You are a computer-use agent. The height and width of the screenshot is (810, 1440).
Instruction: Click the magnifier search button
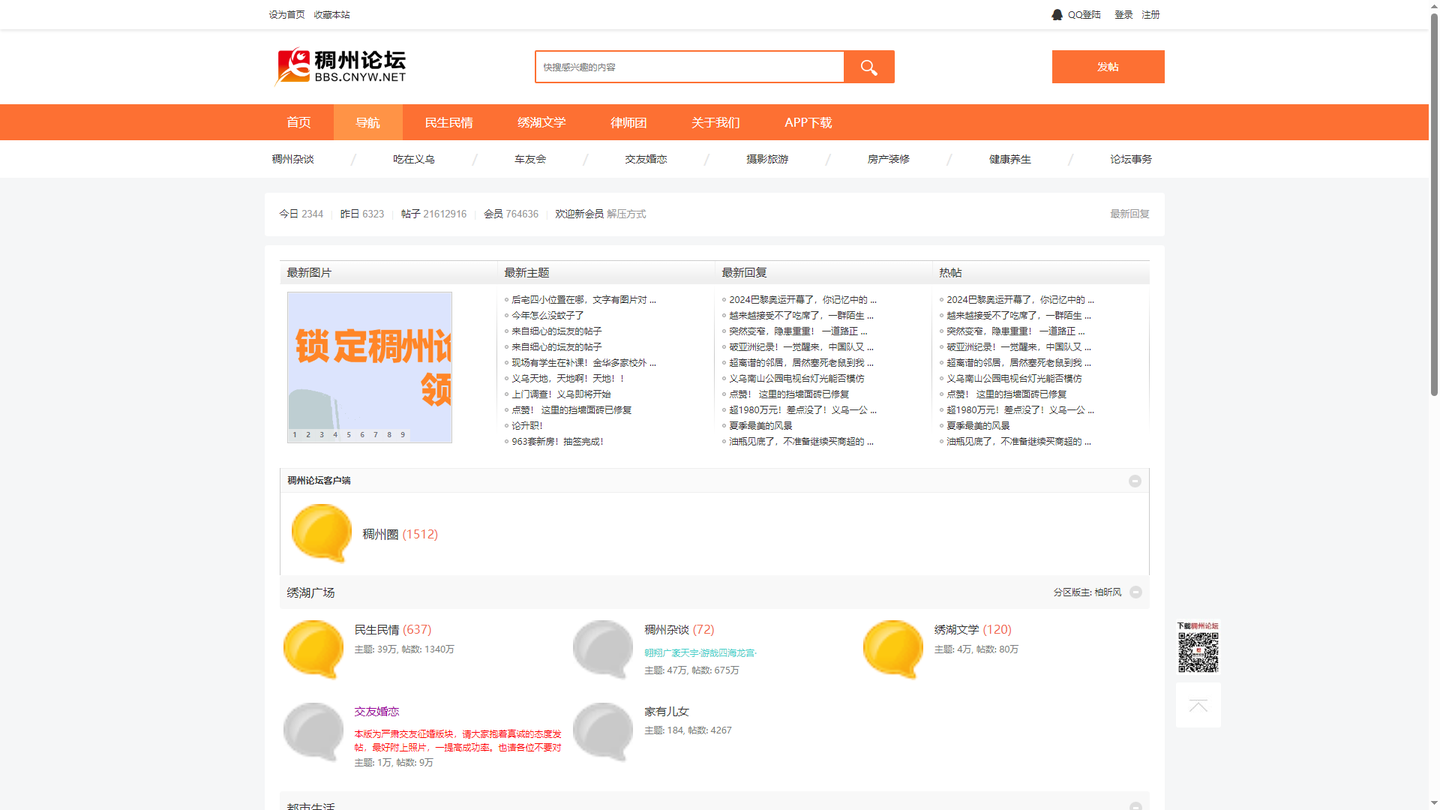click(x=869, y=67)
